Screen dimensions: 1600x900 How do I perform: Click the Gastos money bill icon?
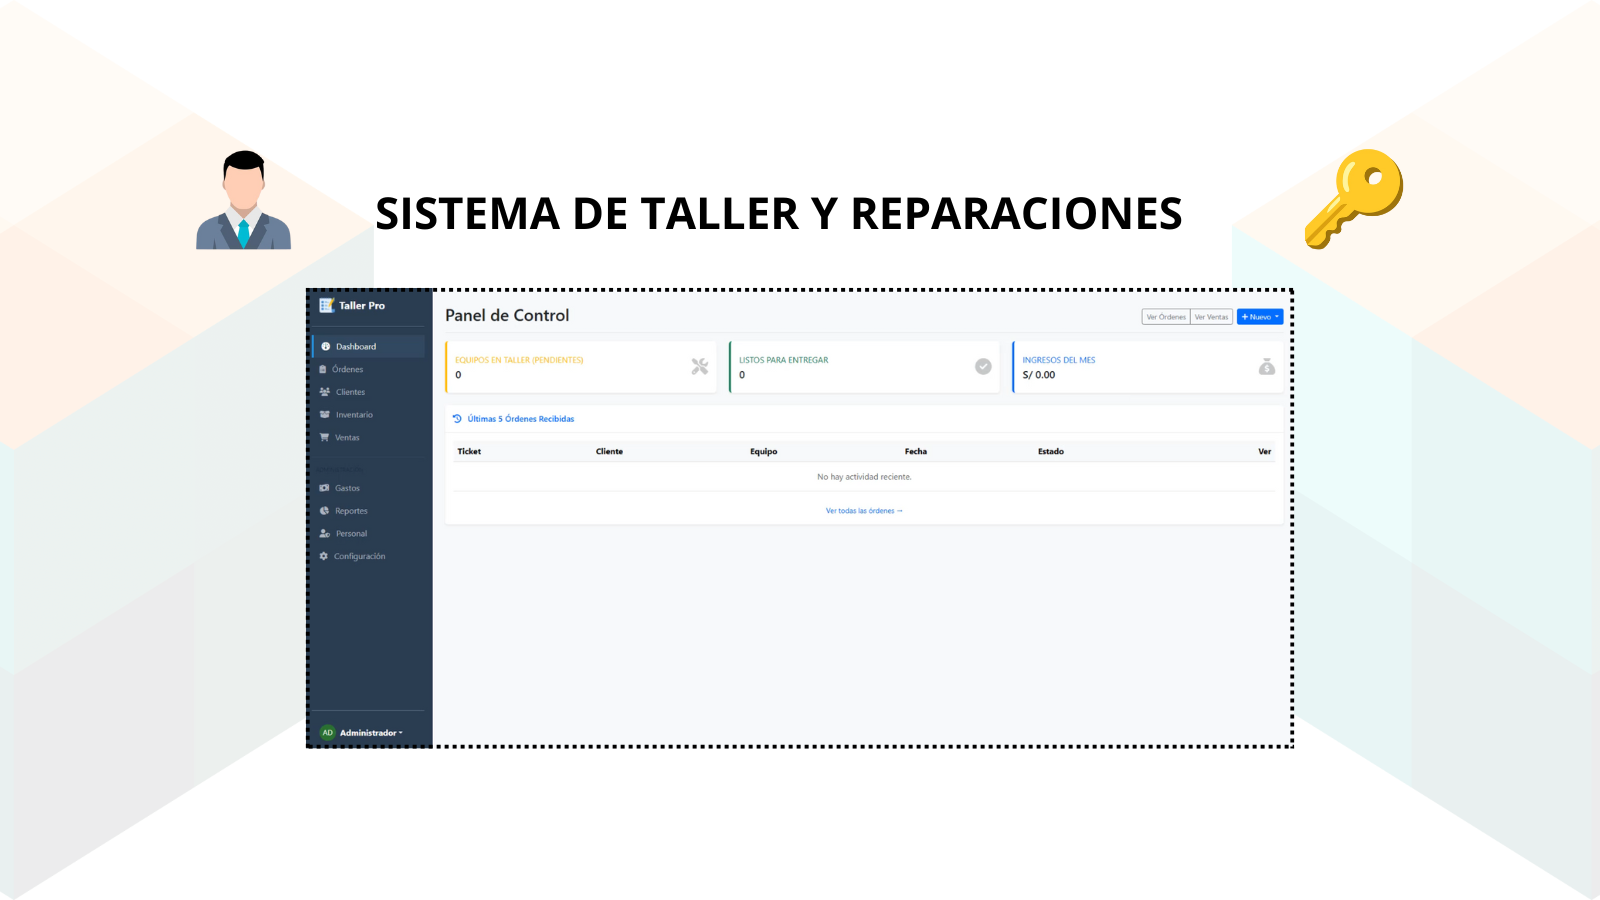324,488
